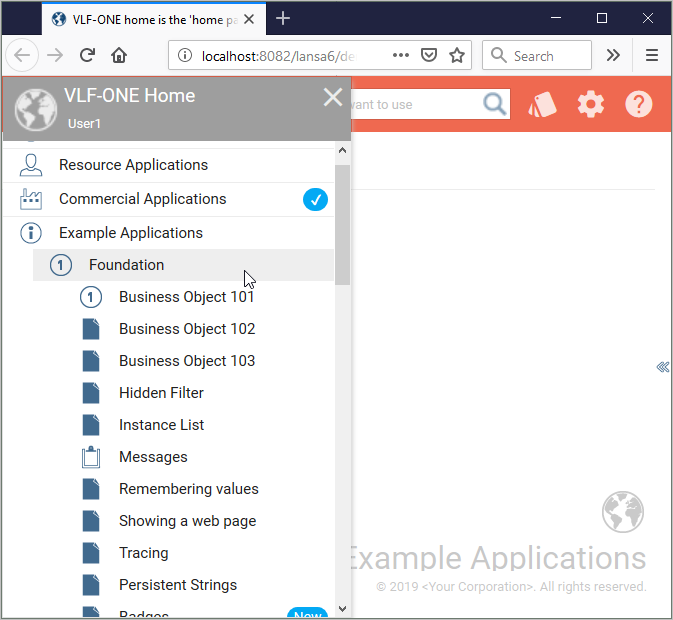Click the theme swatches icon in header
Image resolution: width=673 pixels, height=620 pixels.
(542, 104)
